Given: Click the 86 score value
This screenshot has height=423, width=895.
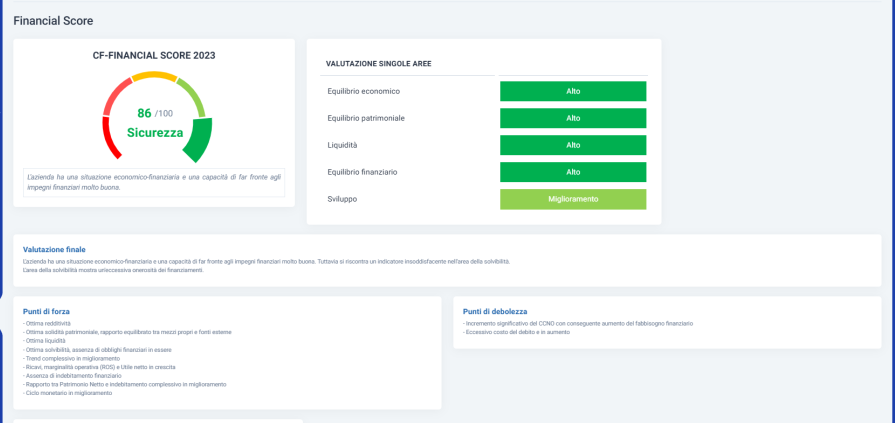Looking at the screenshot, I should [x=144, y=113].
